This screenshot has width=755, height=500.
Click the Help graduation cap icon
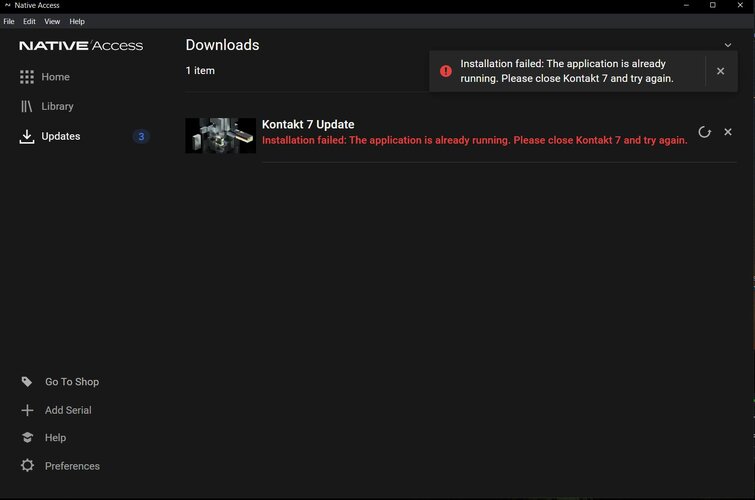point(27,437)
